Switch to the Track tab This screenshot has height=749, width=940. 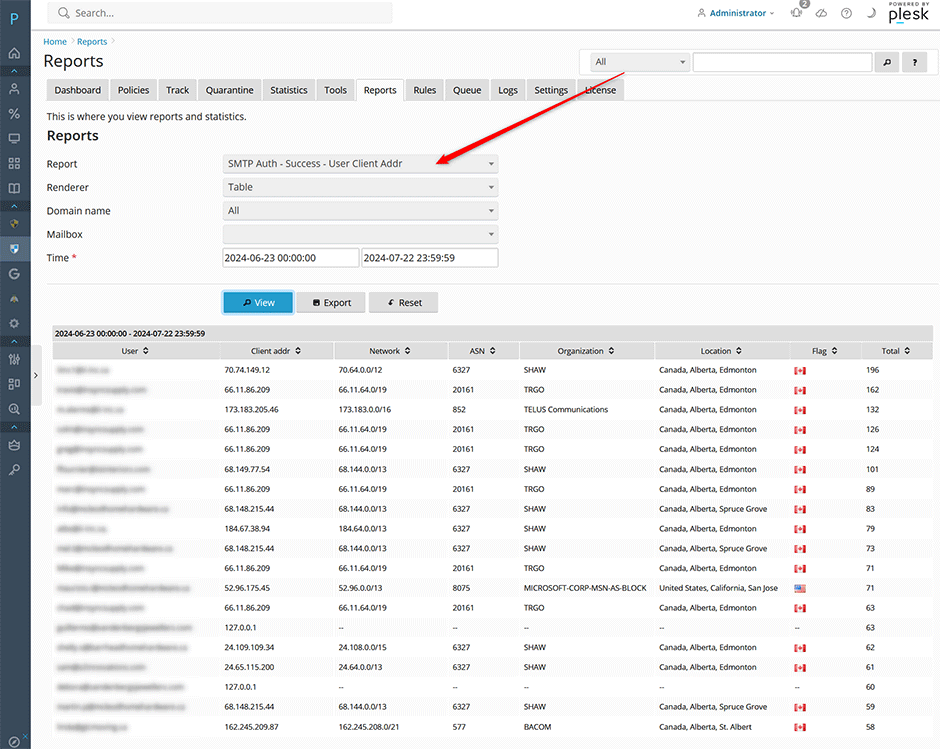tap(177, 90)
